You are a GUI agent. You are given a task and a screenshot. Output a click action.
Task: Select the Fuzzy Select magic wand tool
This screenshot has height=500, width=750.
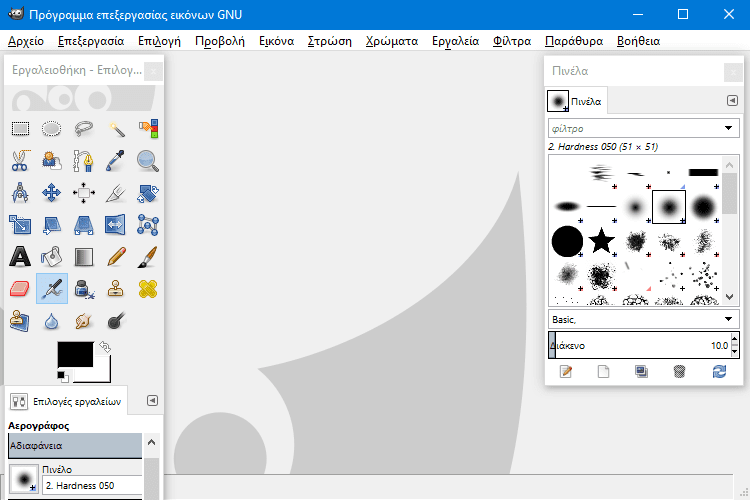(116, 128)
